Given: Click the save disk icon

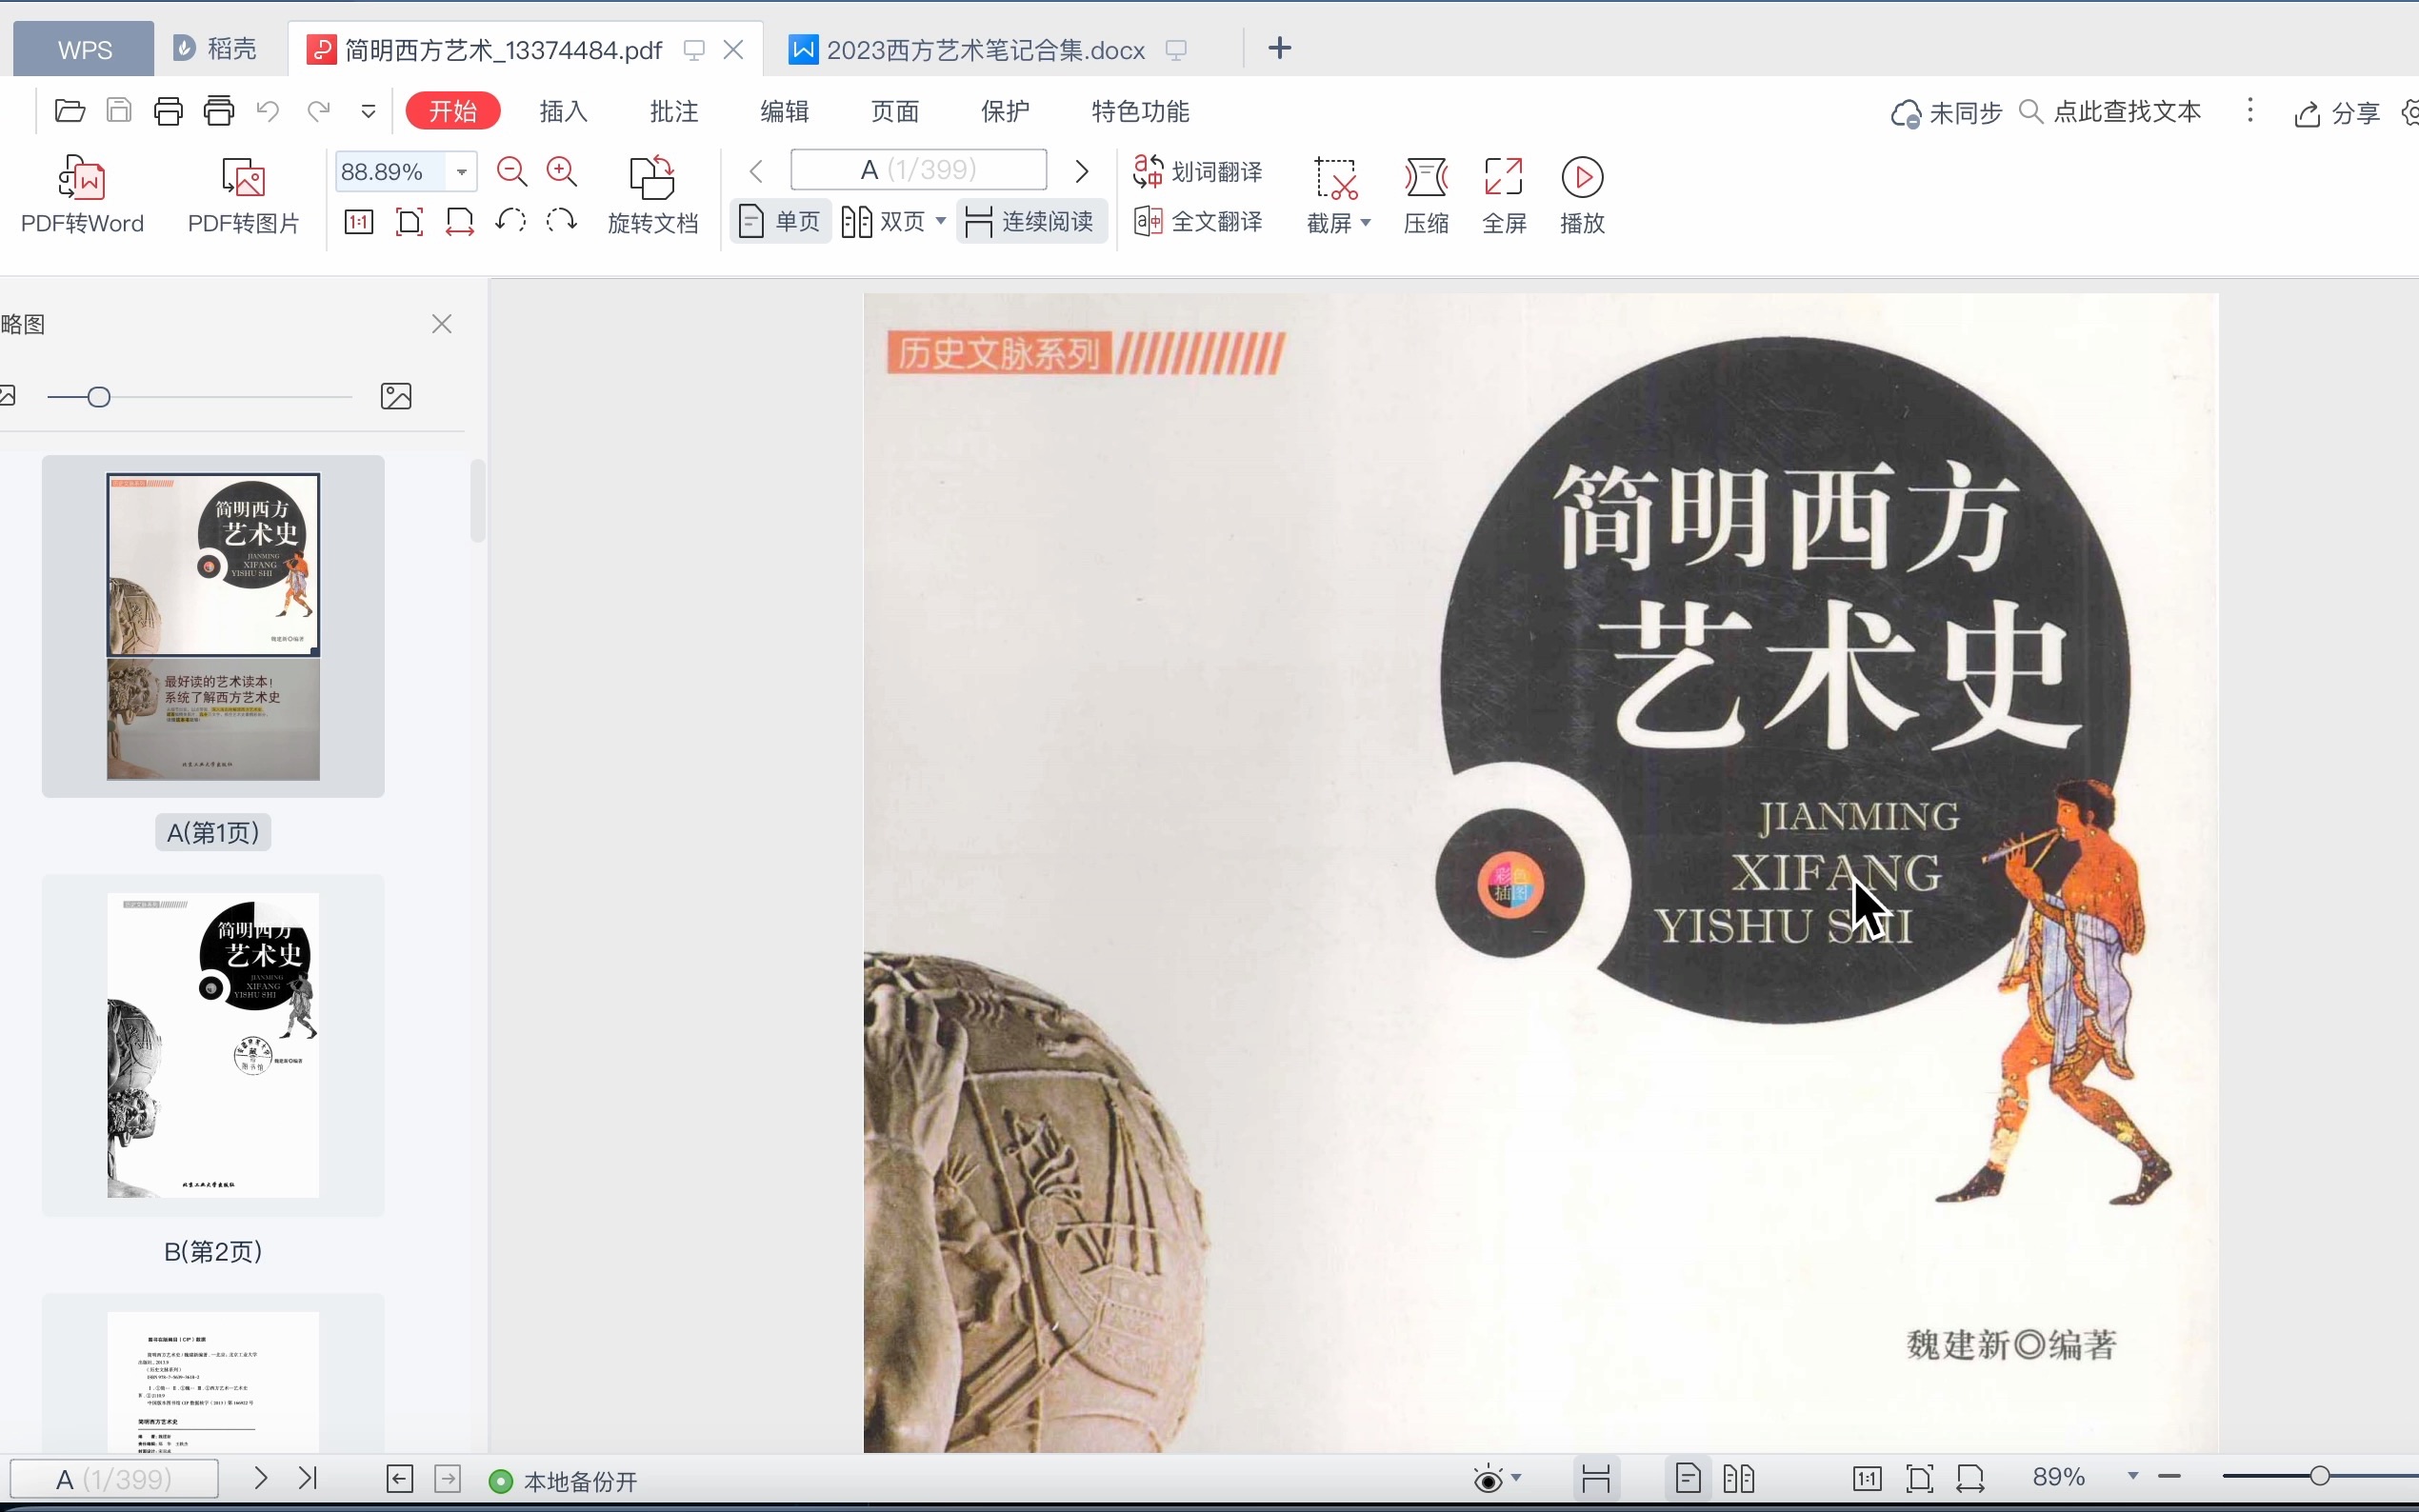Looking at the screenshot, I should (119, 111).
